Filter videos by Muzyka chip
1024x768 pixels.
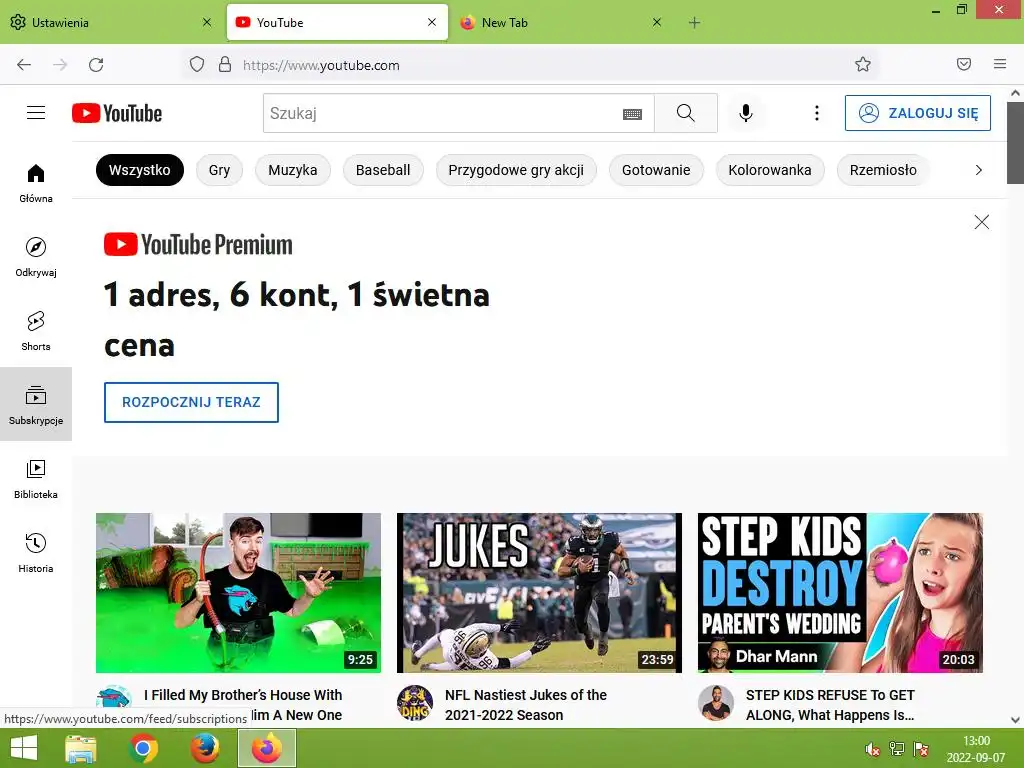pos(293,170)
